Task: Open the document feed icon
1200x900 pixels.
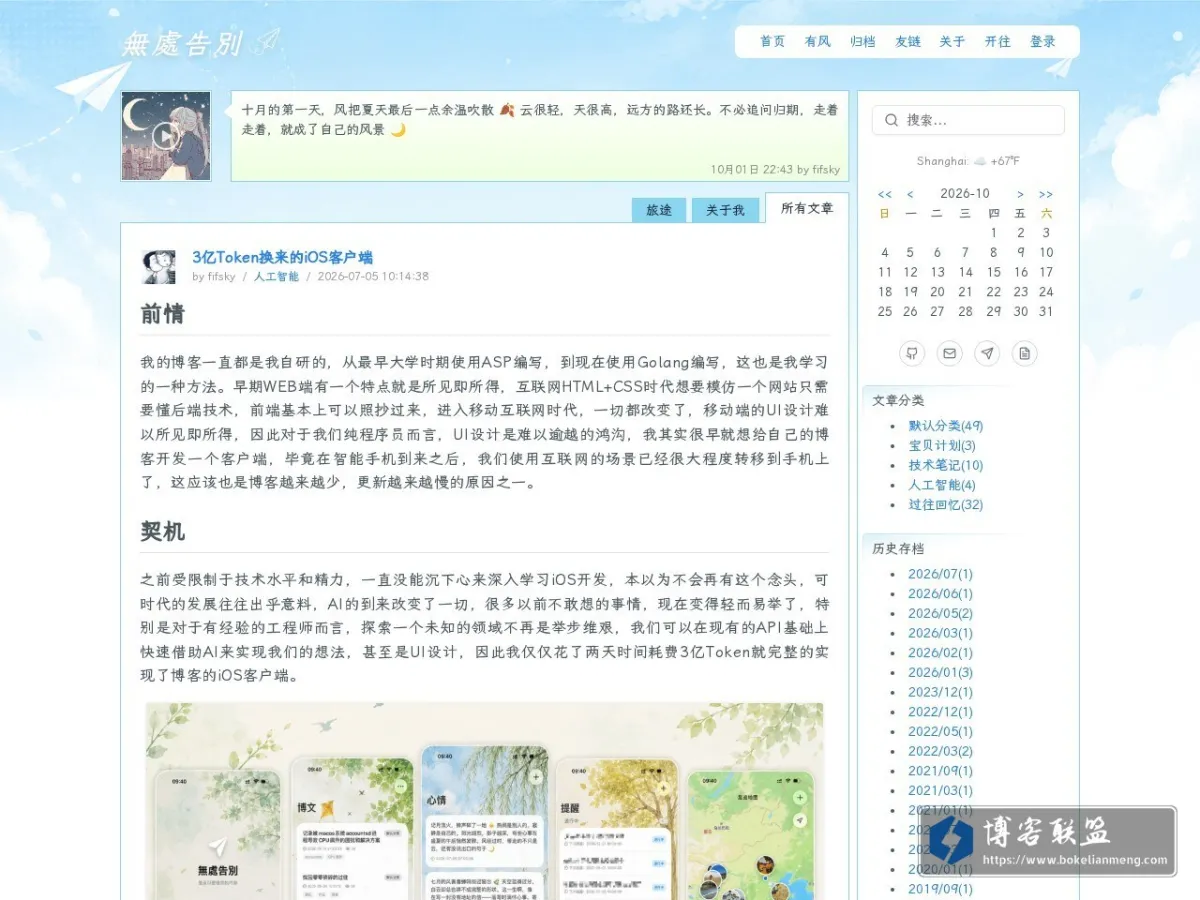Action: click(1024, 353)
